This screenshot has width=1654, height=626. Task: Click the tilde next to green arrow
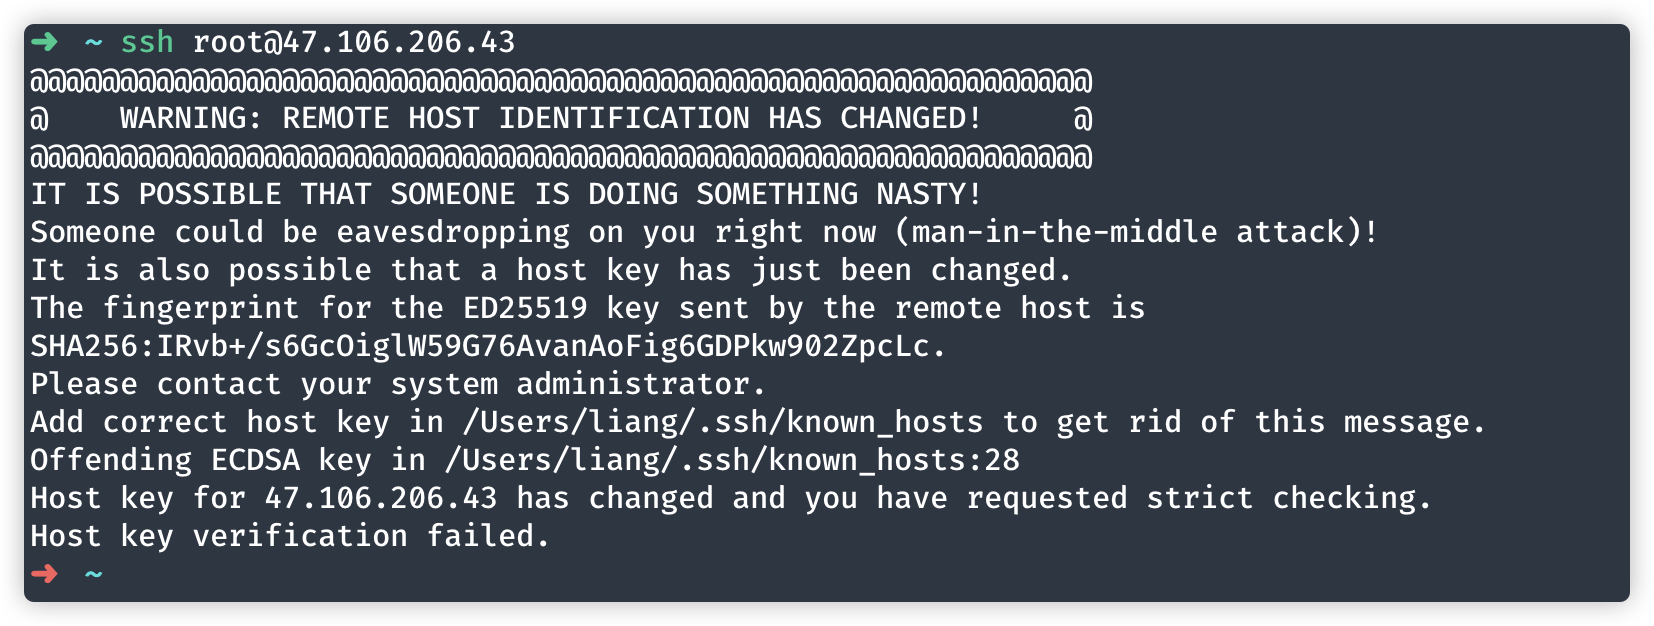click(94, 42)
